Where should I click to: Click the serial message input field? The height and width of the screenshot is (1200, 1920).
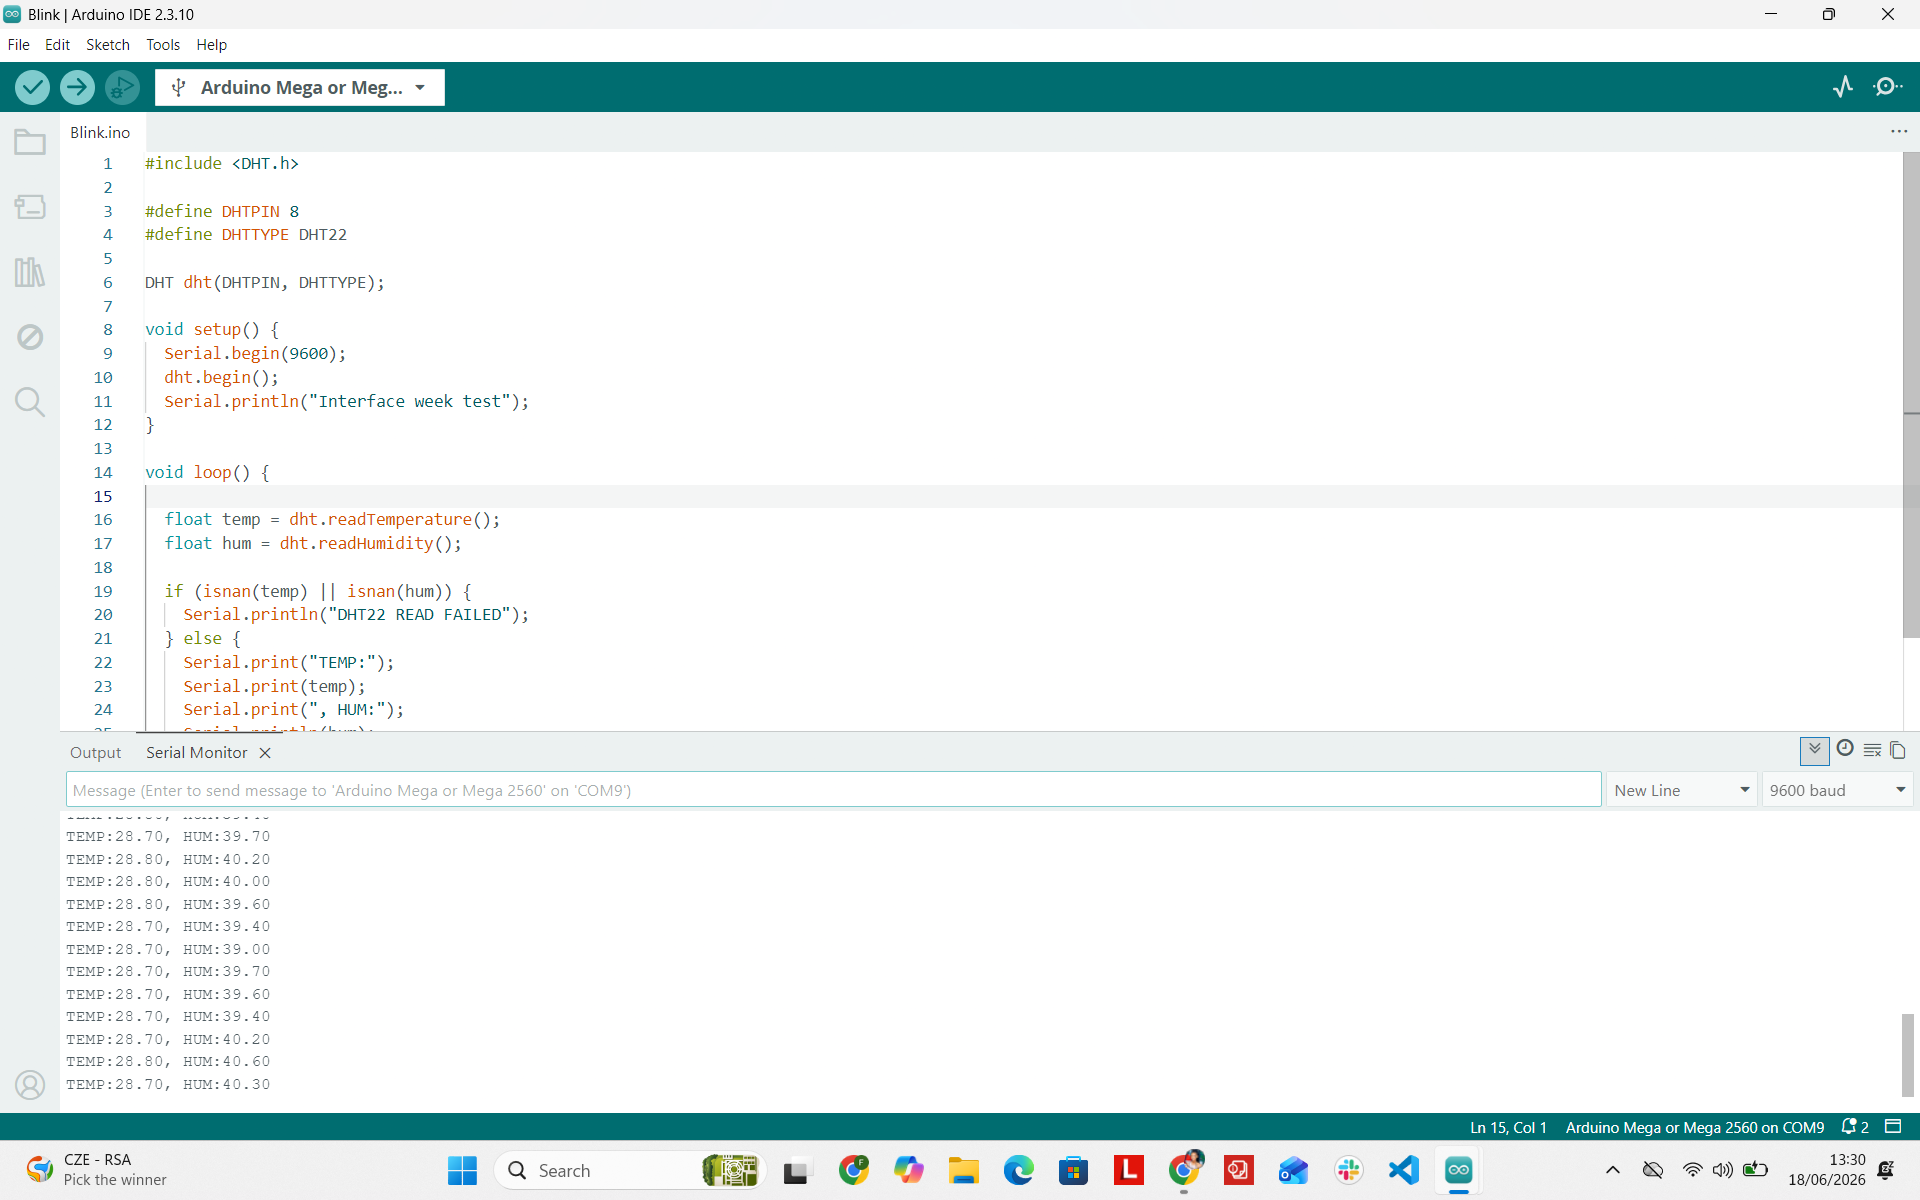[833, 790]
